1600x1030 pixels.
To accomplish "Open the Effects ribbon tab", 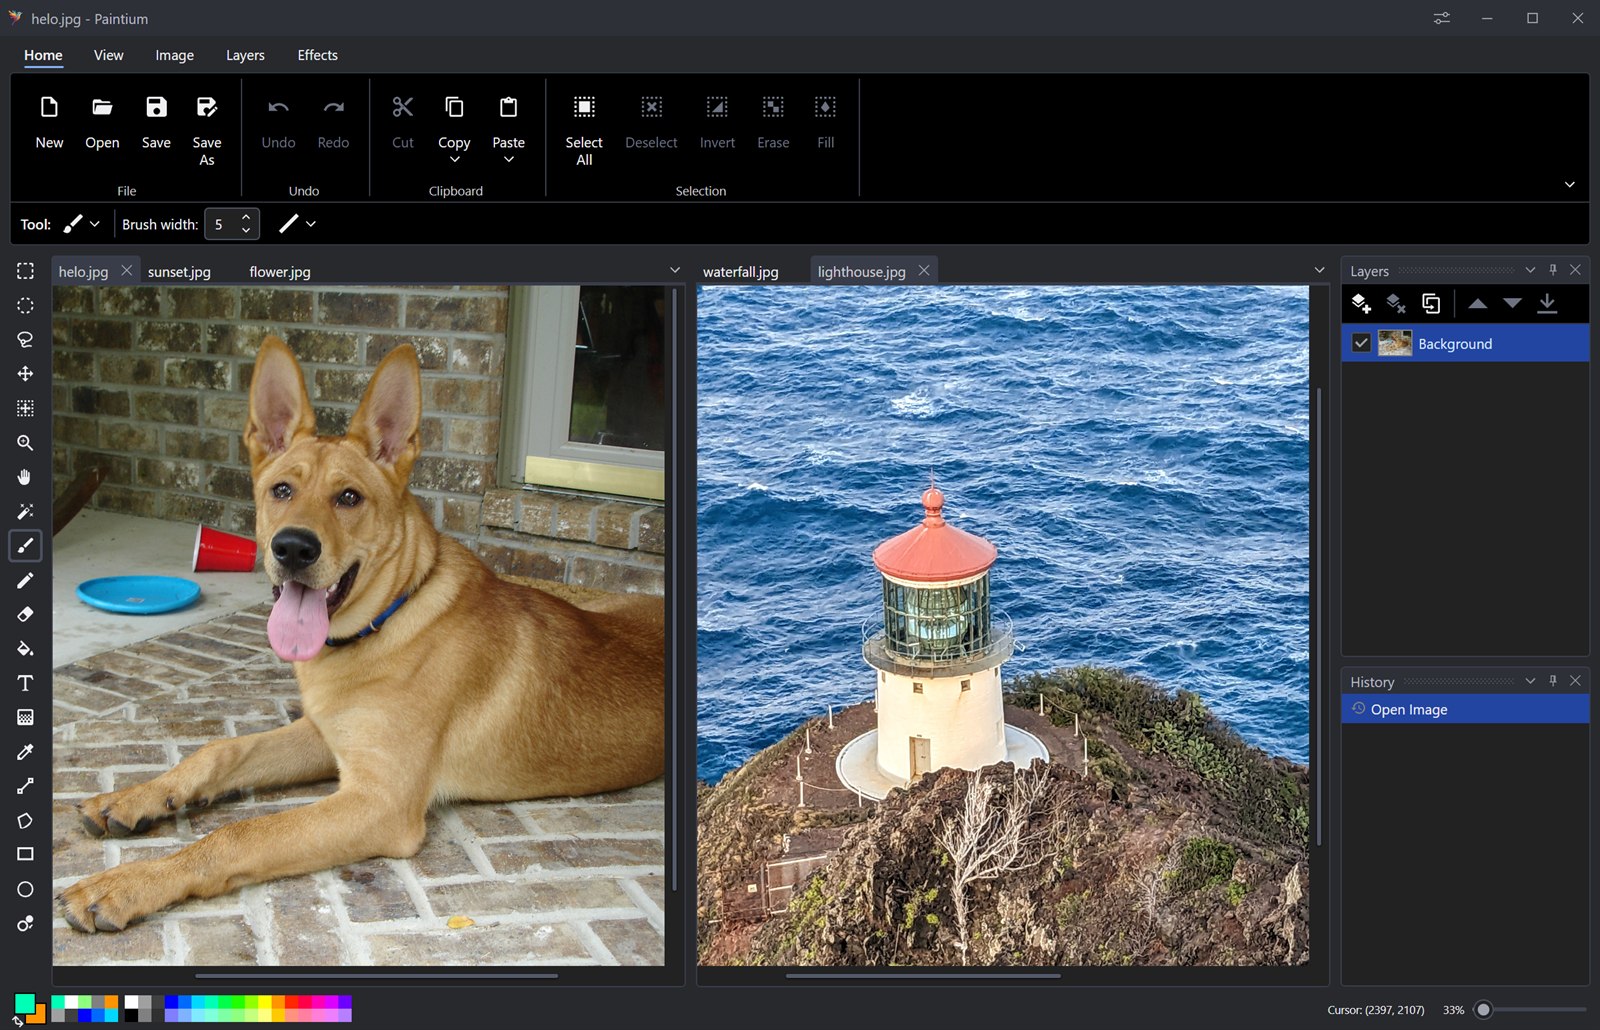I will click(317, 55).
